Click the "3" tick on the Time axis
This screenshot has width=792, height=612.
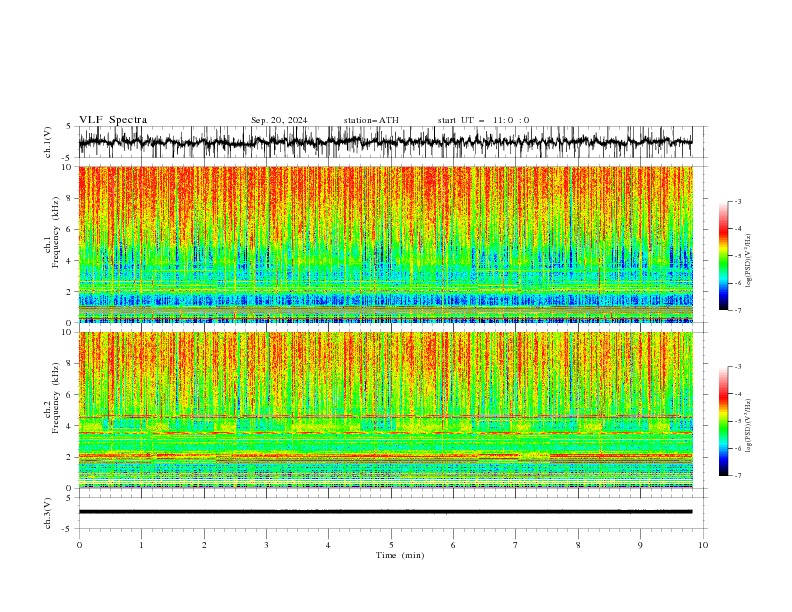pyautogui.click(x=266, y=545)
